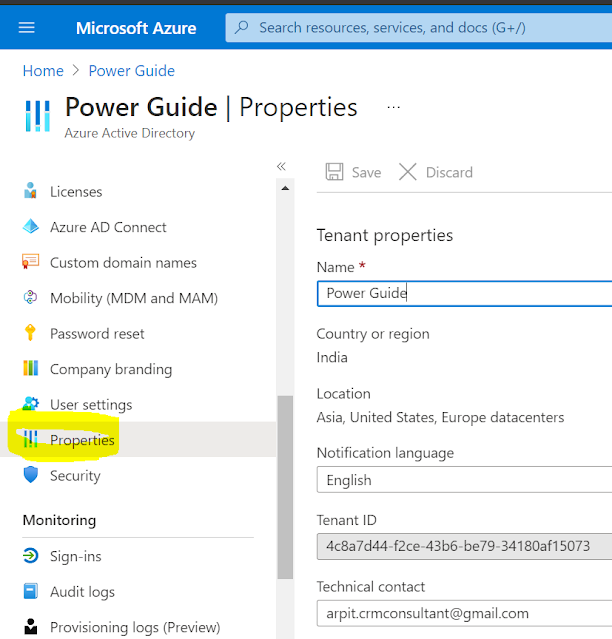Click the search magnifier icon
The image size is (612, 639).
pos(242,27)
